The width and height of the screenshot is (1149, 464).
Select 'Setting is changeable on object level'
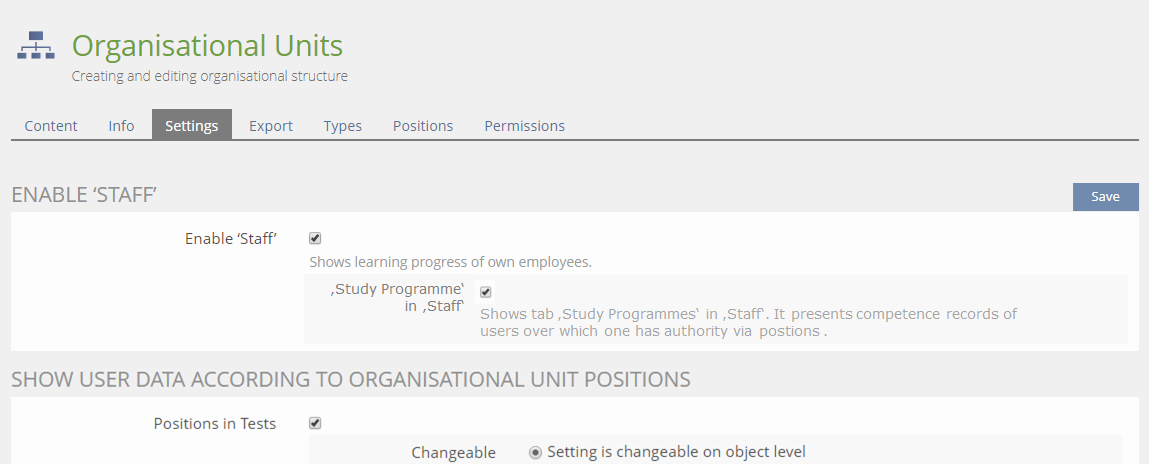click(x=536, y=452)
